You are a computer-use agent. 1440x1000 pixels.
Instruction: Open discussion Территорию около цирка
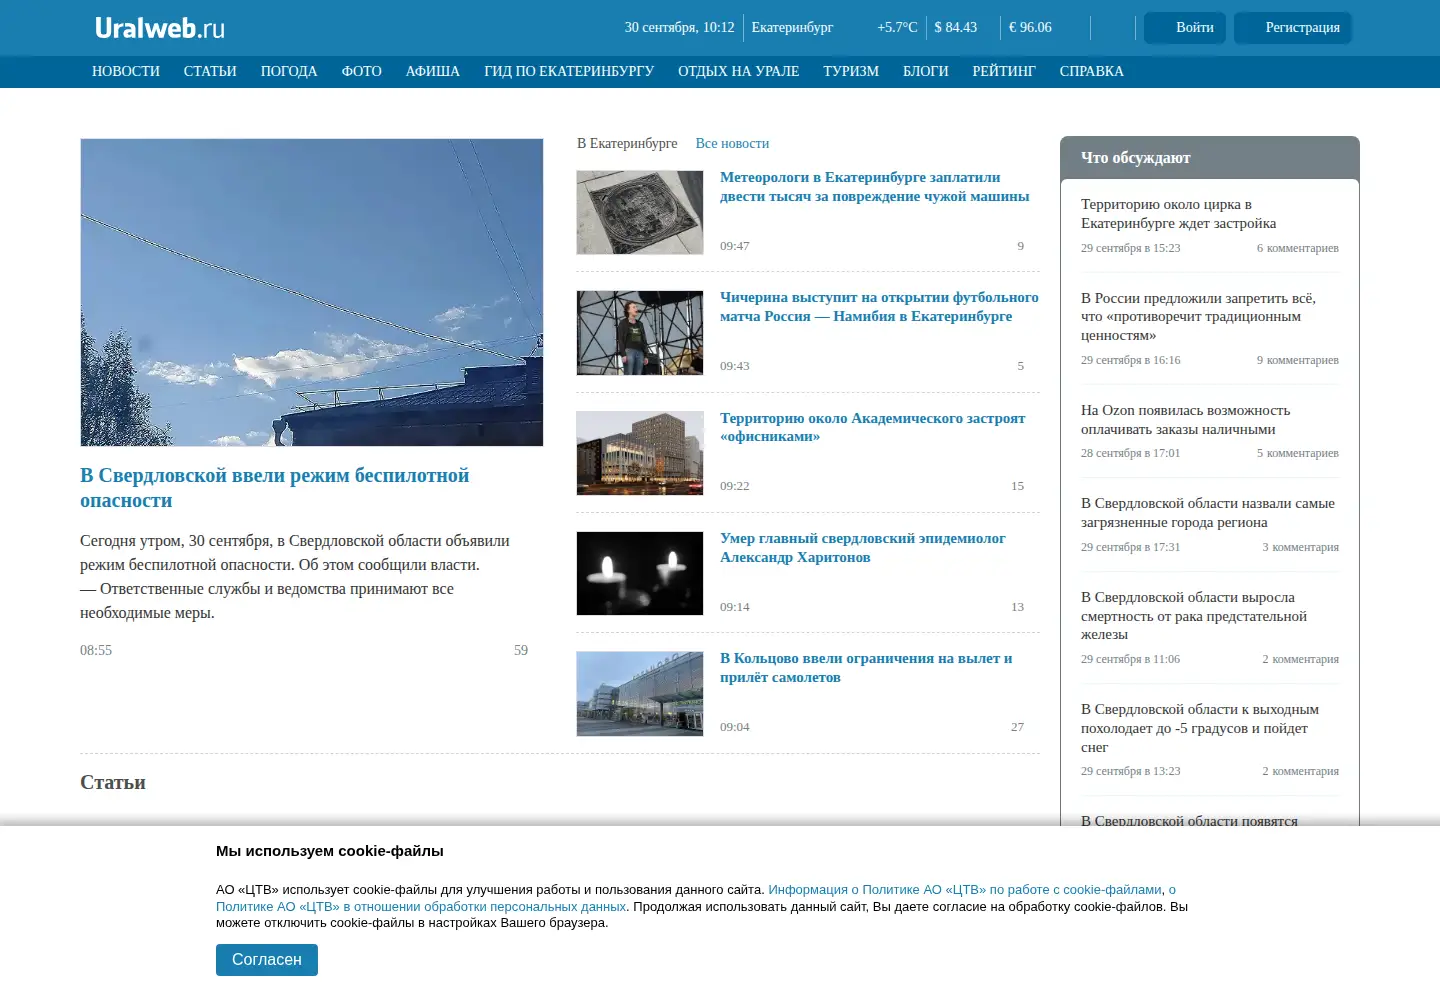click(x=1179, y=214)
